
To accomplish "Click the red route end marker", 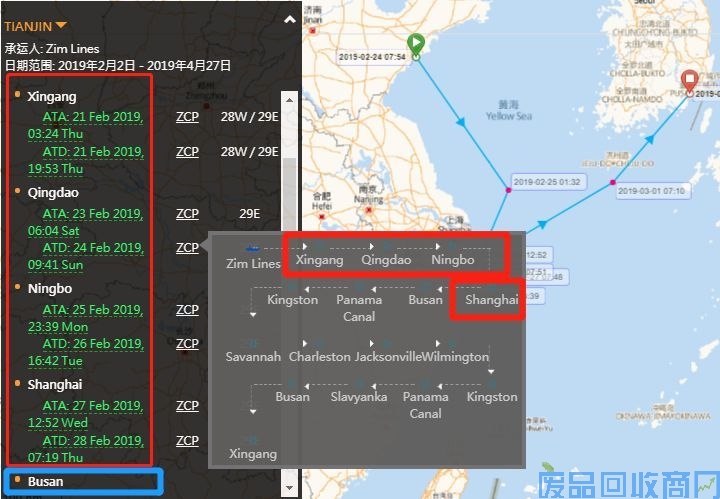I will point(689,80).
